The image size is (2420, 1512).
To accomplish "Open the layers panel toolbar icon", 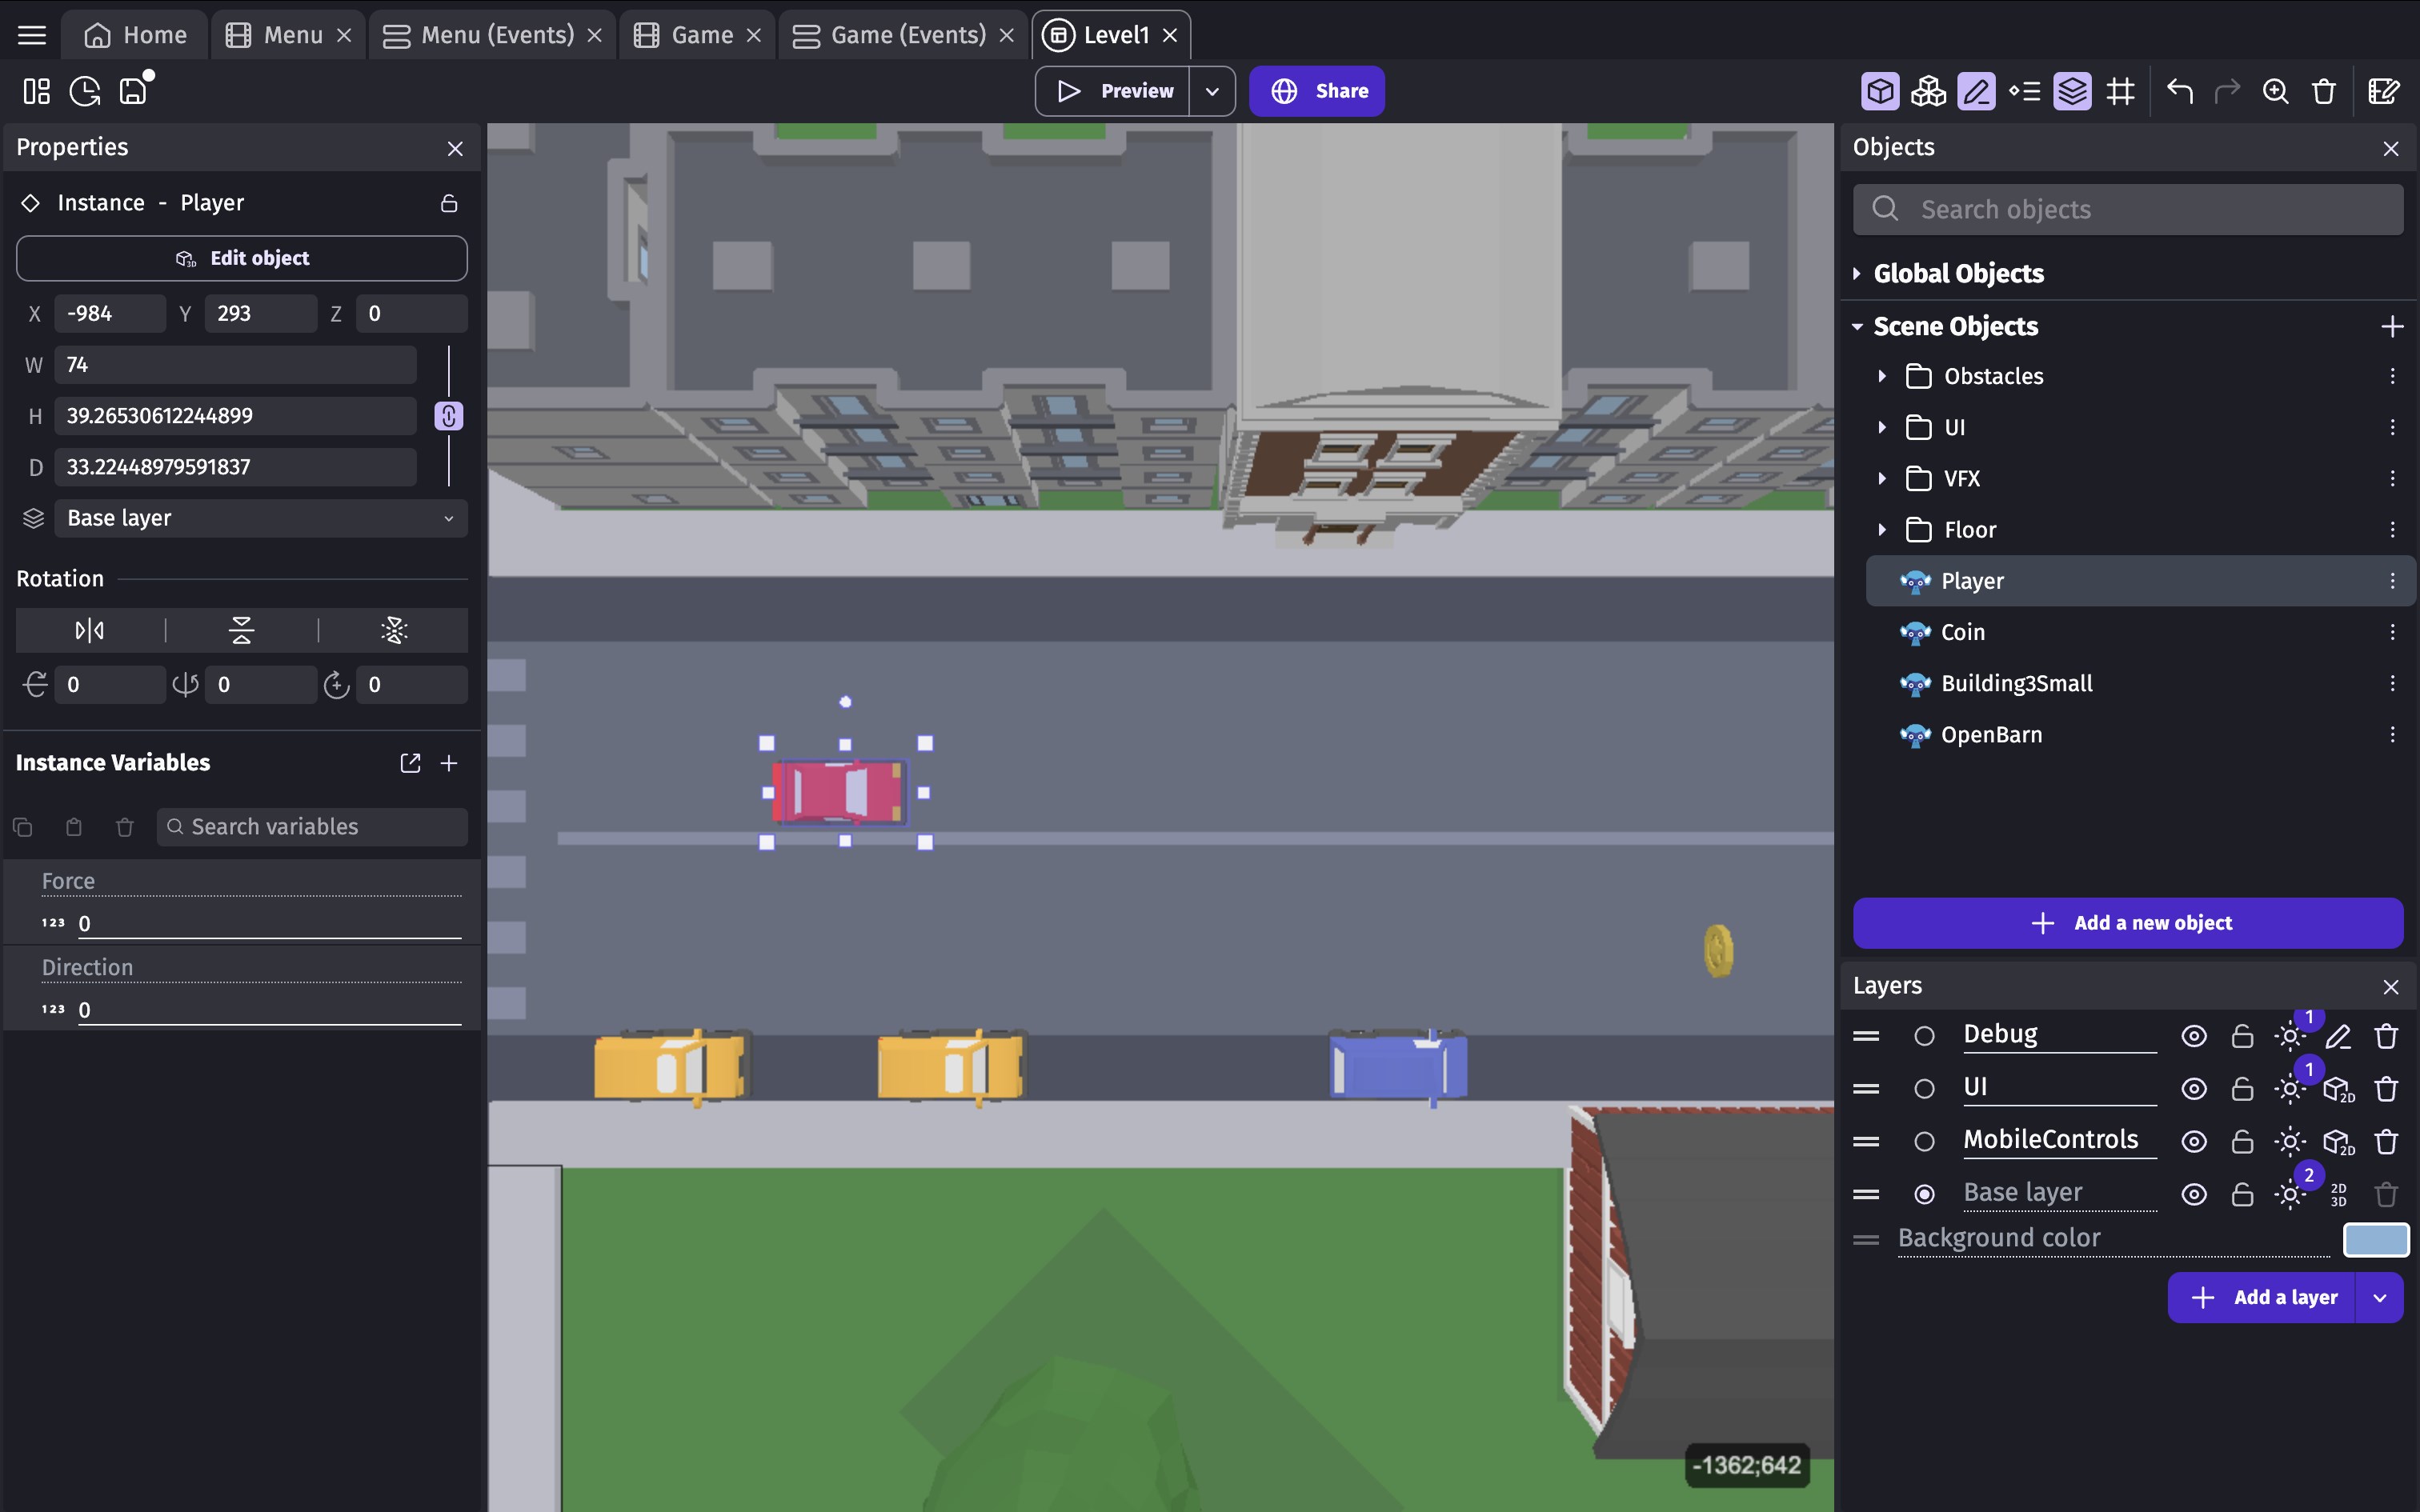I will coord(2072,92).
